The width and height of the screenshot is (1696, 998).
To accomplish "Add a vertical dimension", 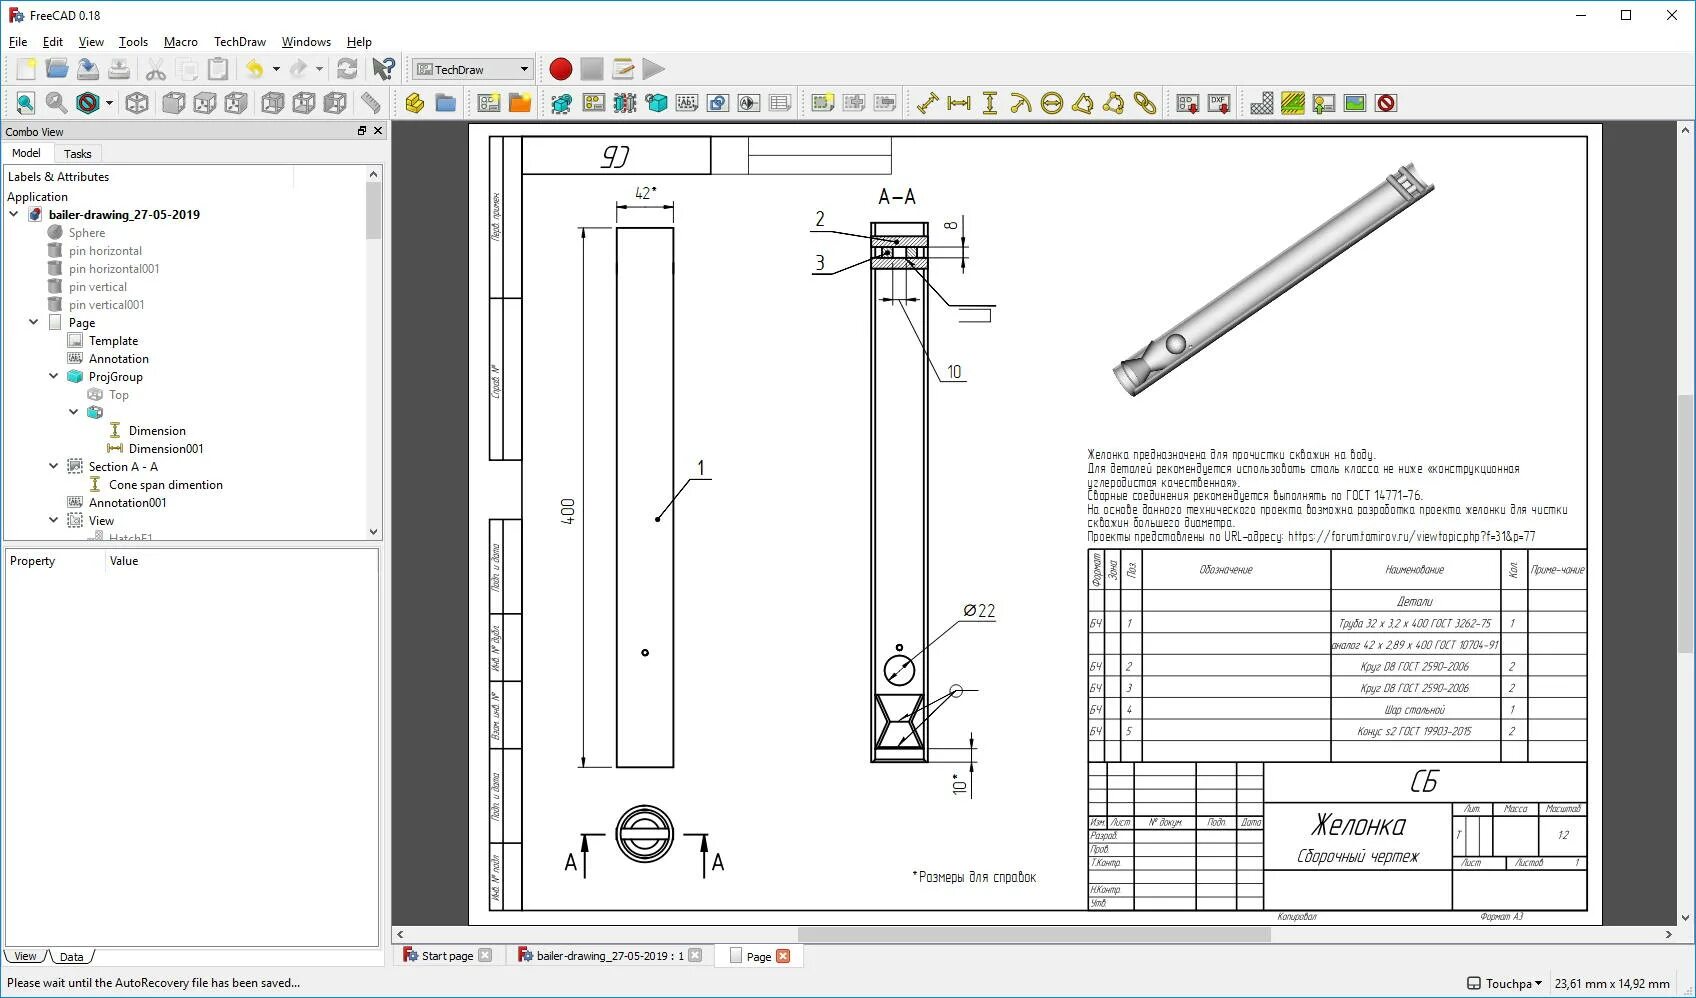I will tap(990, 103).
